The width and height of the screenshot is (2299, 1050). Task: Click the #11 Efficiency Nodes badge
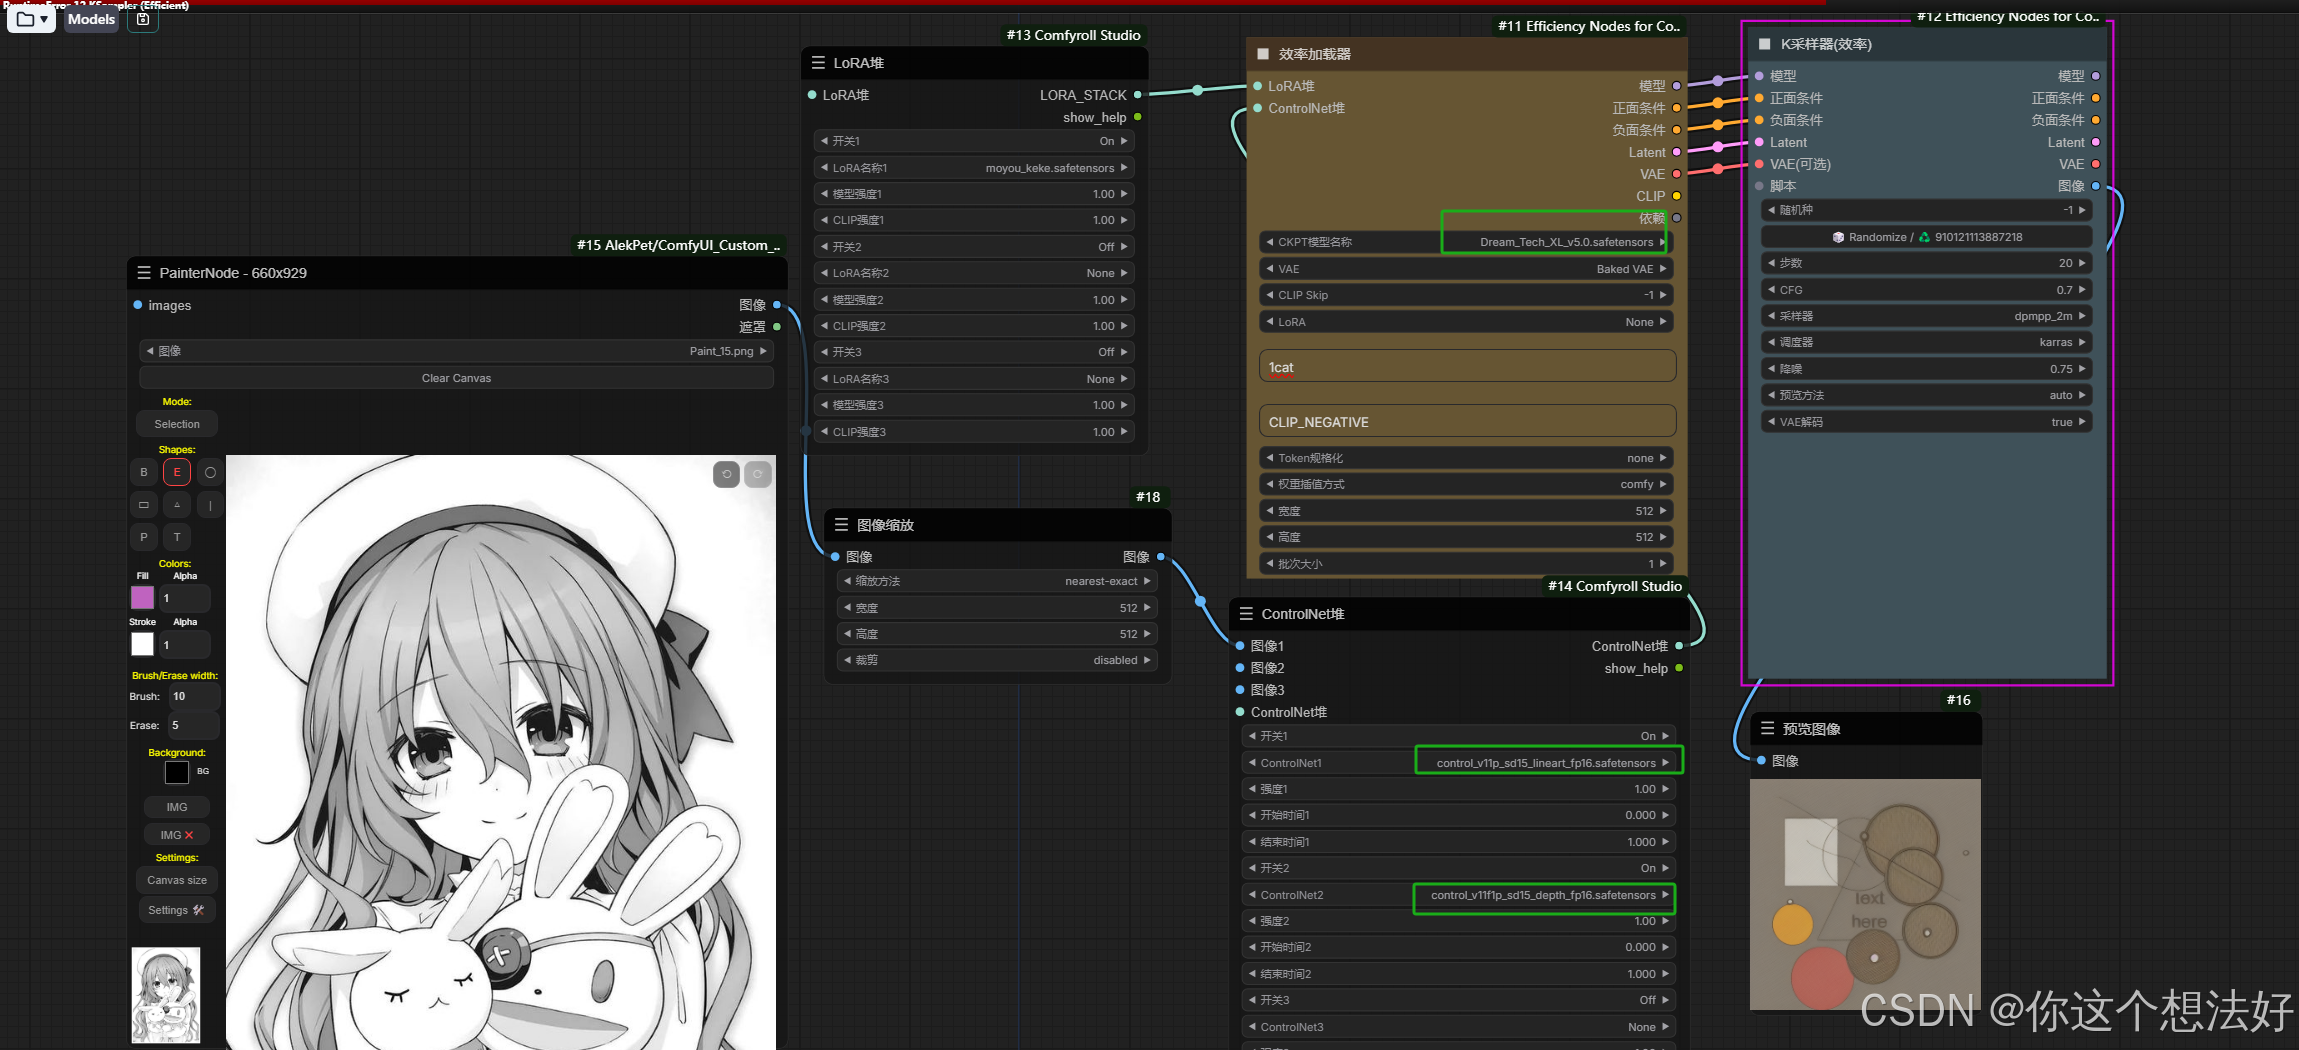pos(1589,26)
